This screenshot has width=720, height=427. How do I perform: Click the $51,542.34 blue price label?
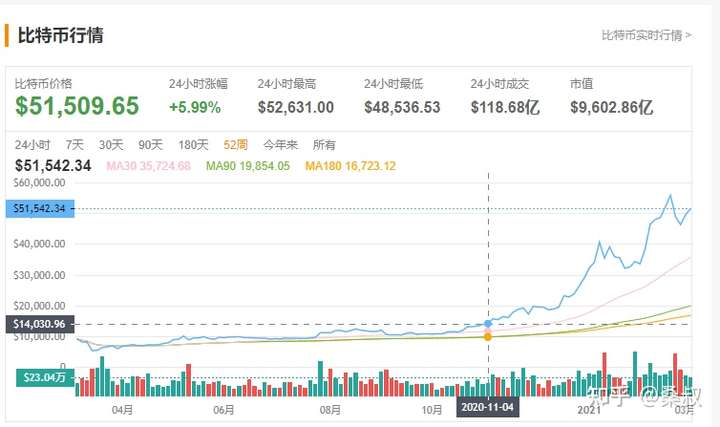40,209
